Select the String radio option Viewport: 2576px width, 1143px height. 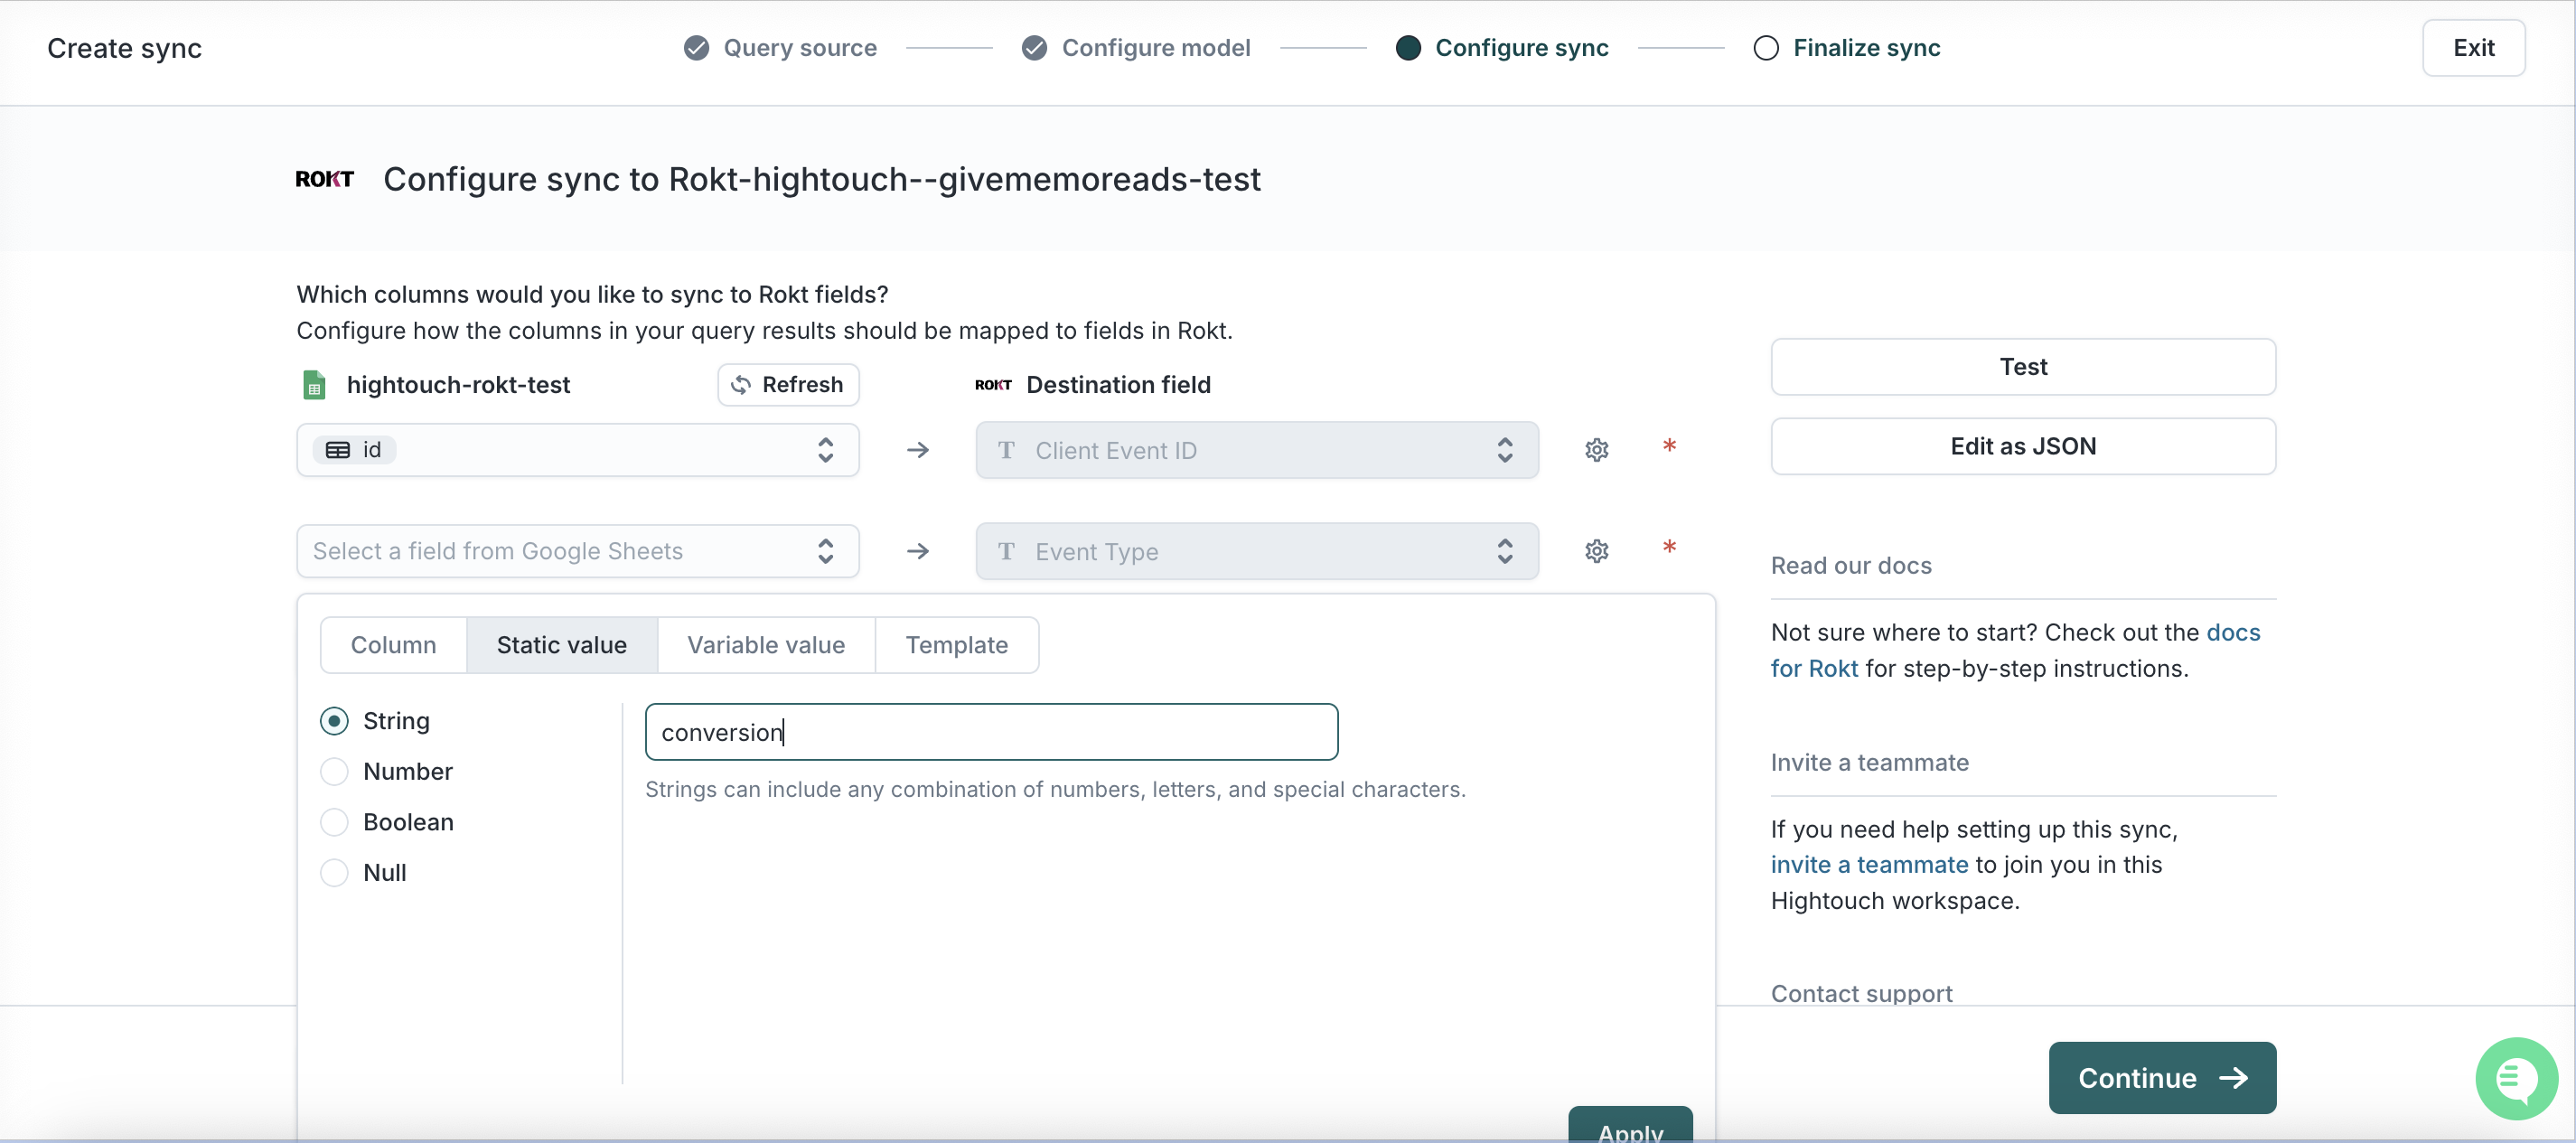pyautogui.click(x=334, y=721)
